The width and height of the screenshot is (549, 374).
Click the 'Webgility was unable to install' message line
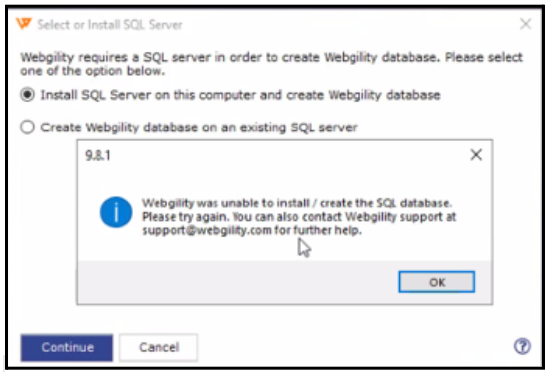click(x=297, y=203)
